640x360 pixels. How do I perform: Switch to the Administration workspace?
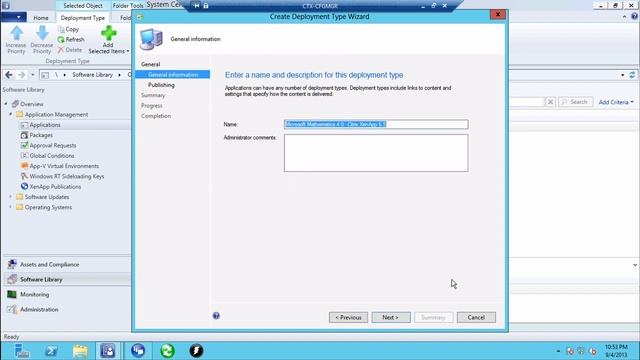tap(67, 309)
